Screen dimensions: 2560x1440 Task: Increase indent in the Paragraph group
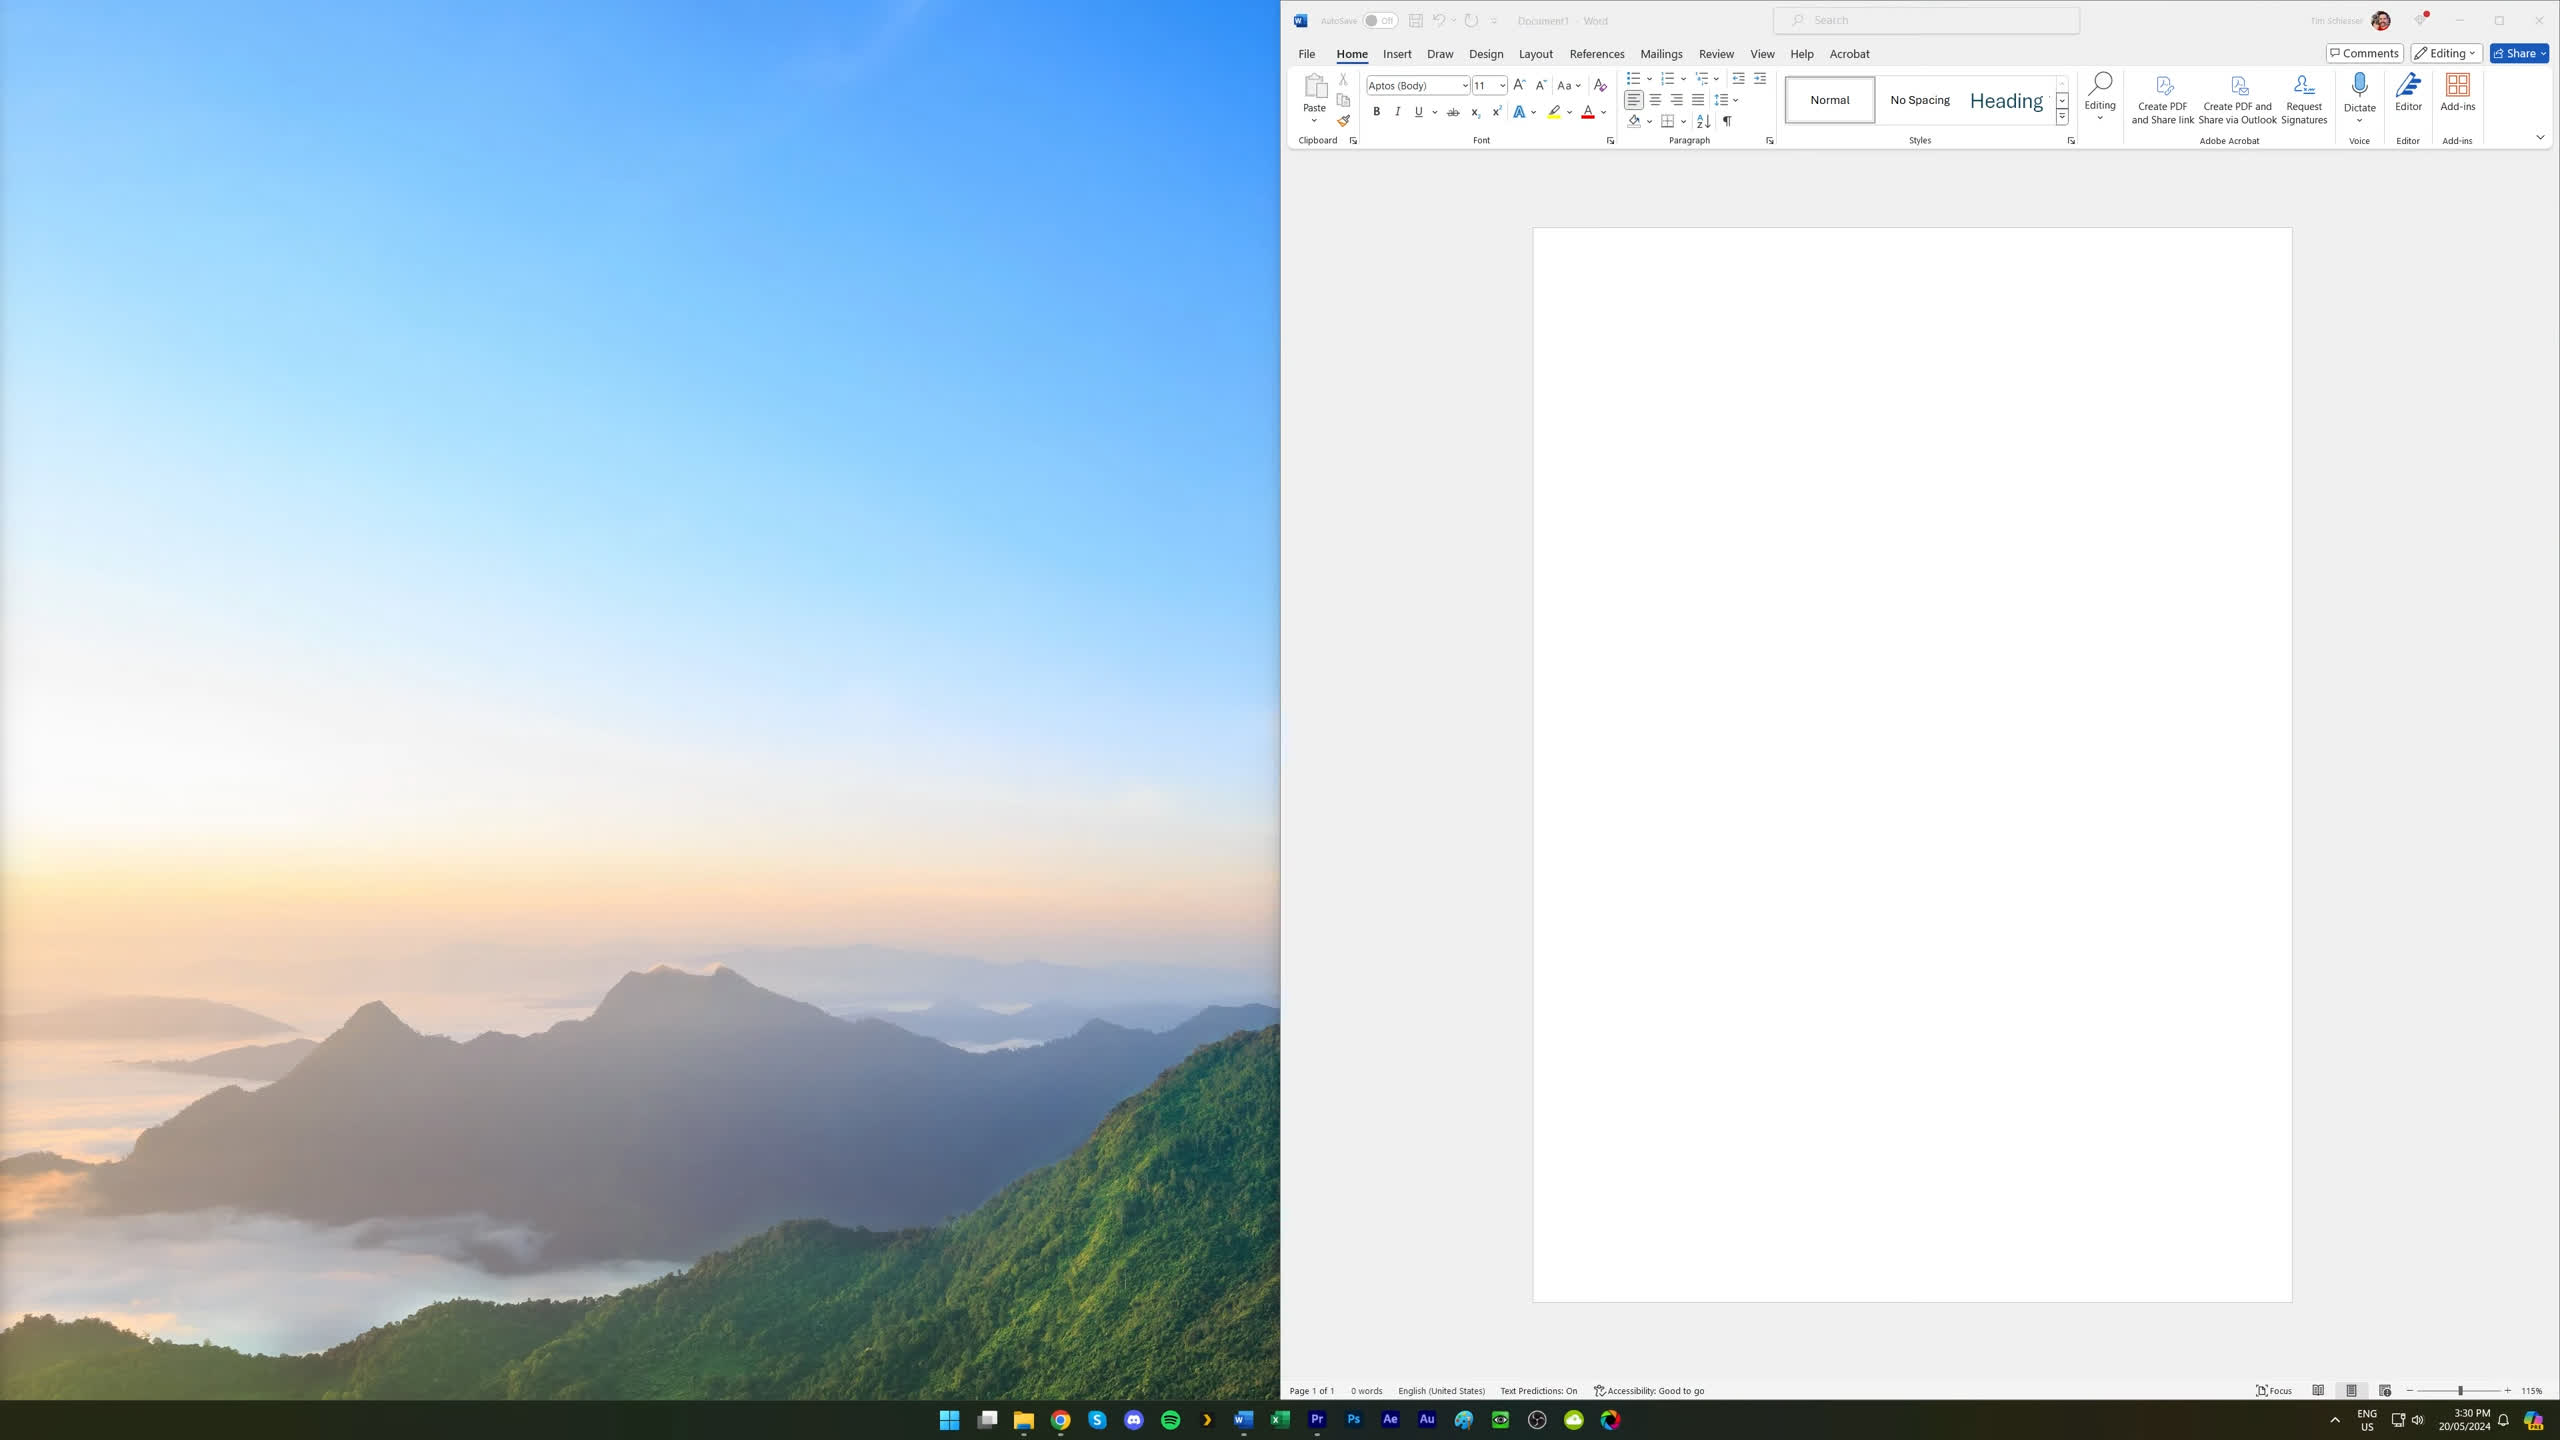1760,79
